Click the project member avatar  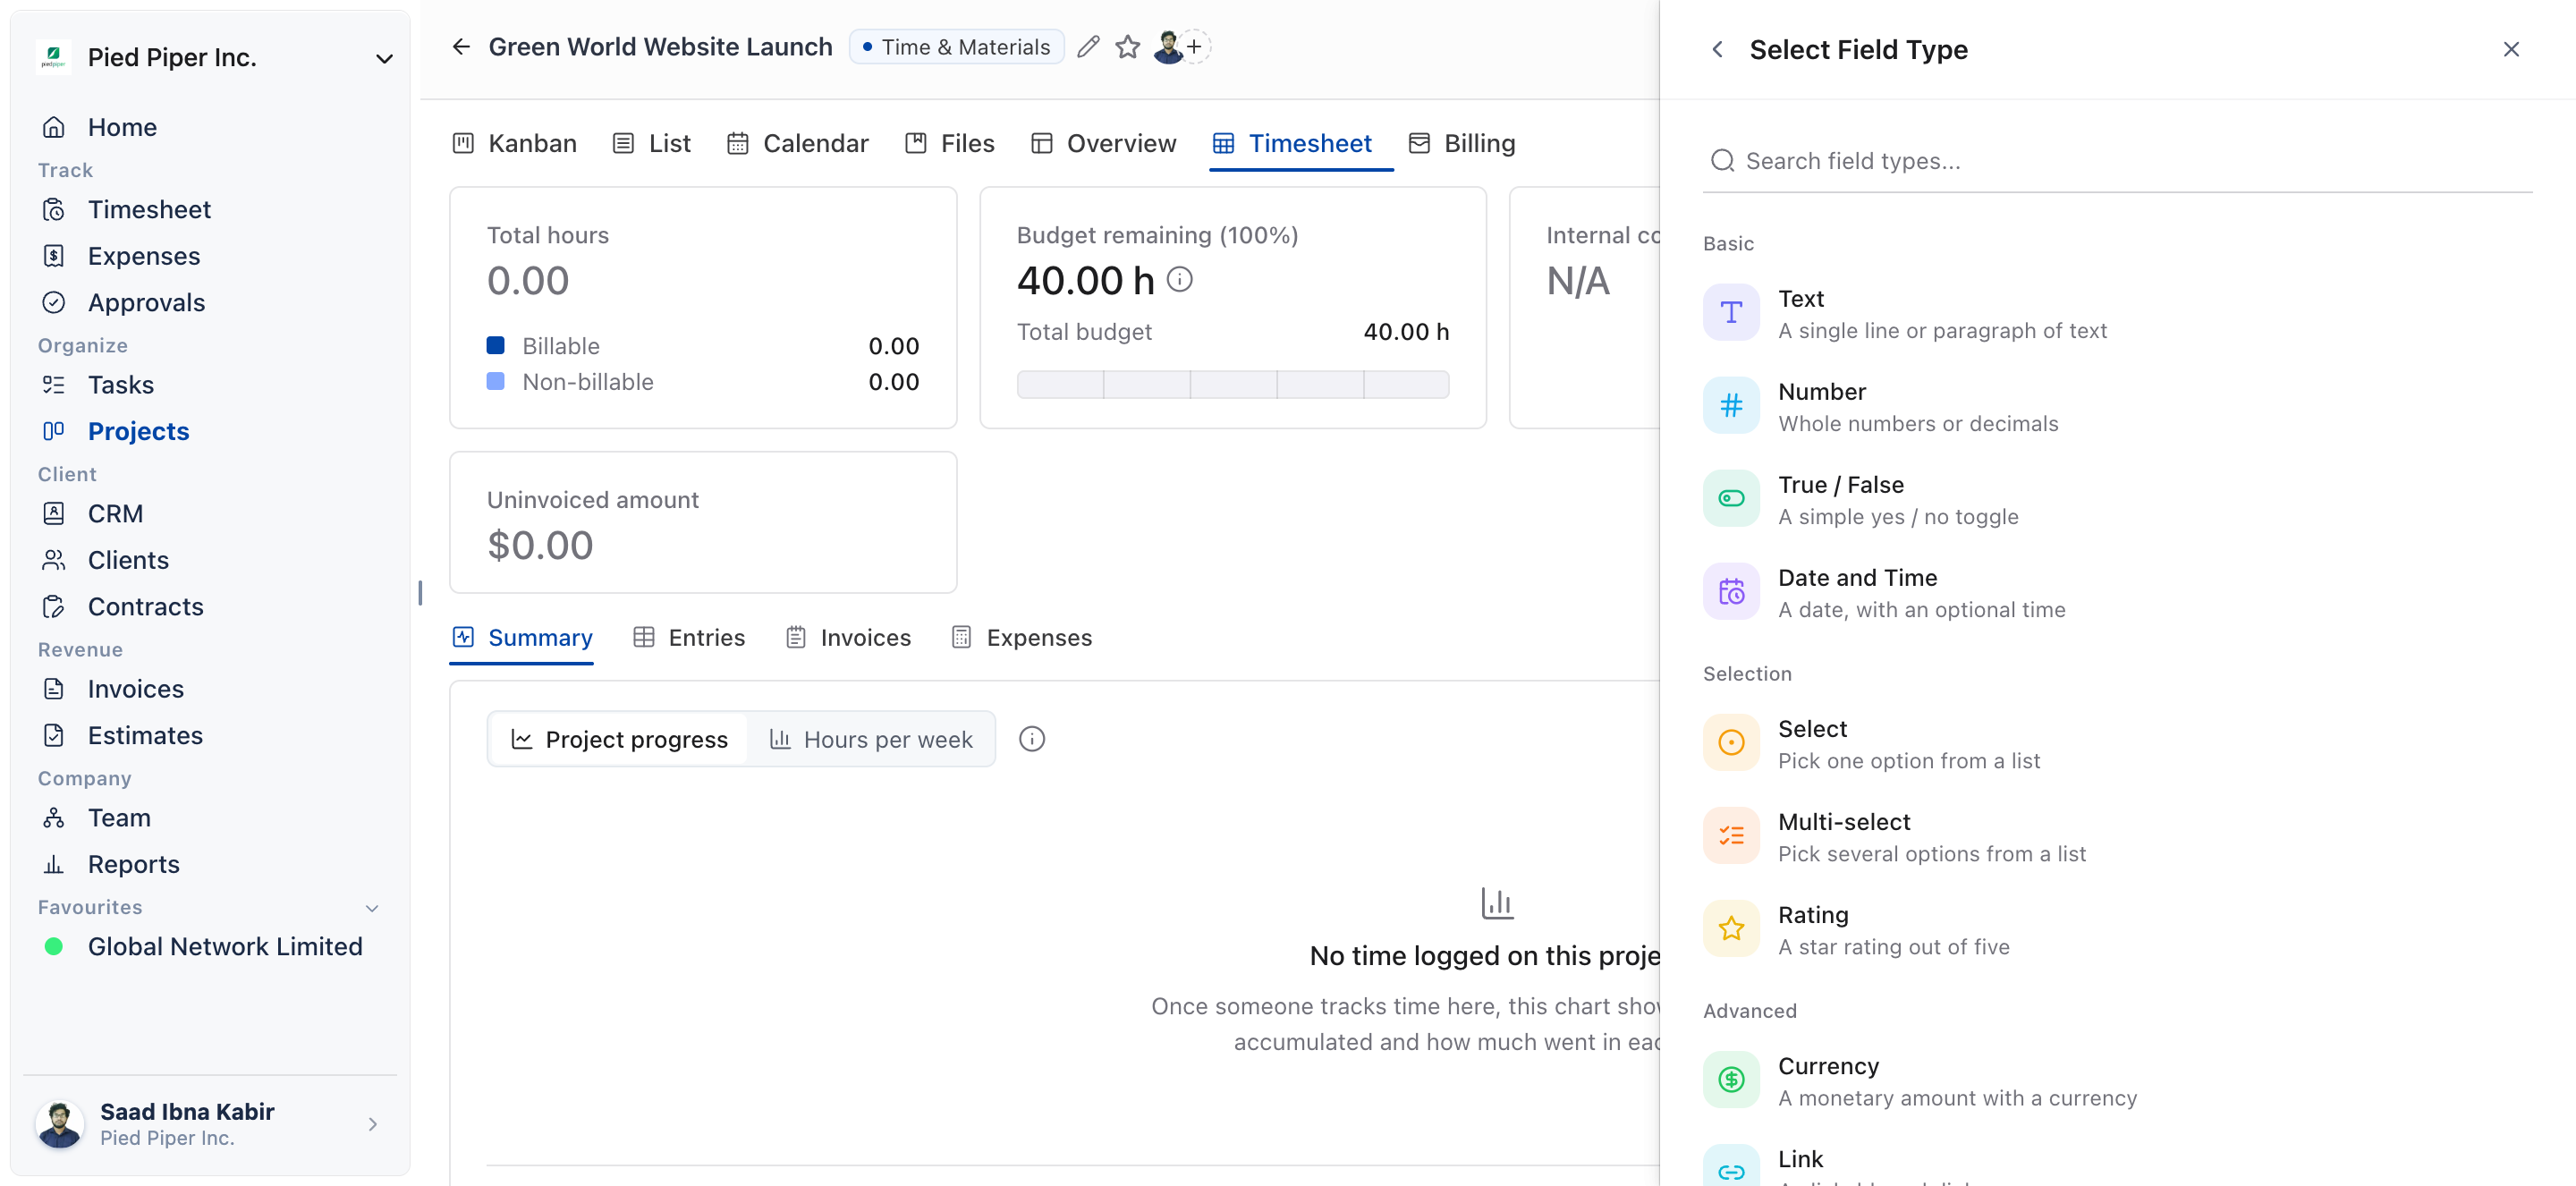coord(1168,47)
